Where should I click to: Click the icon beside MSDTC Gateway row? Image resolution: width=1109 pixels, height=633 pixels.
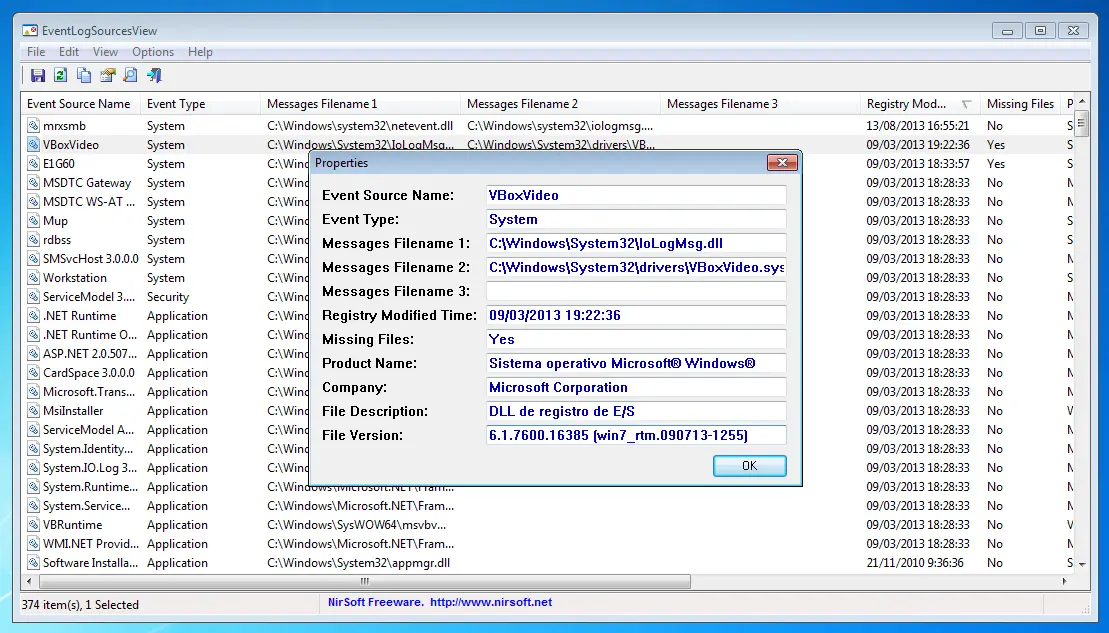[33, 182]
